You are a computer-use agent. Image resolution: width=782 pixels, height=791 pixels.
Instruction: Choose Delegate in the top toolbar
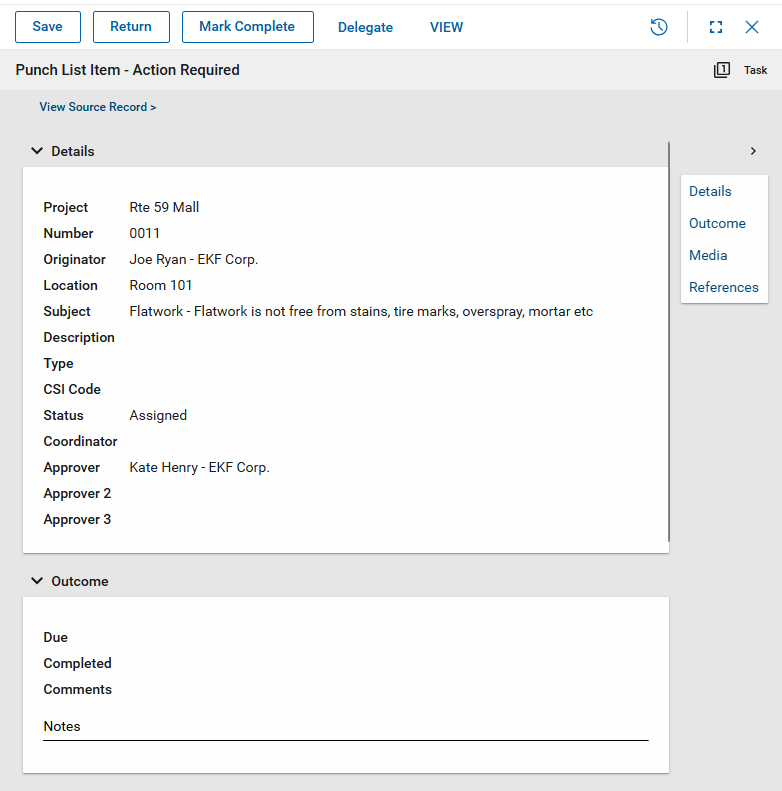[365, 27]
